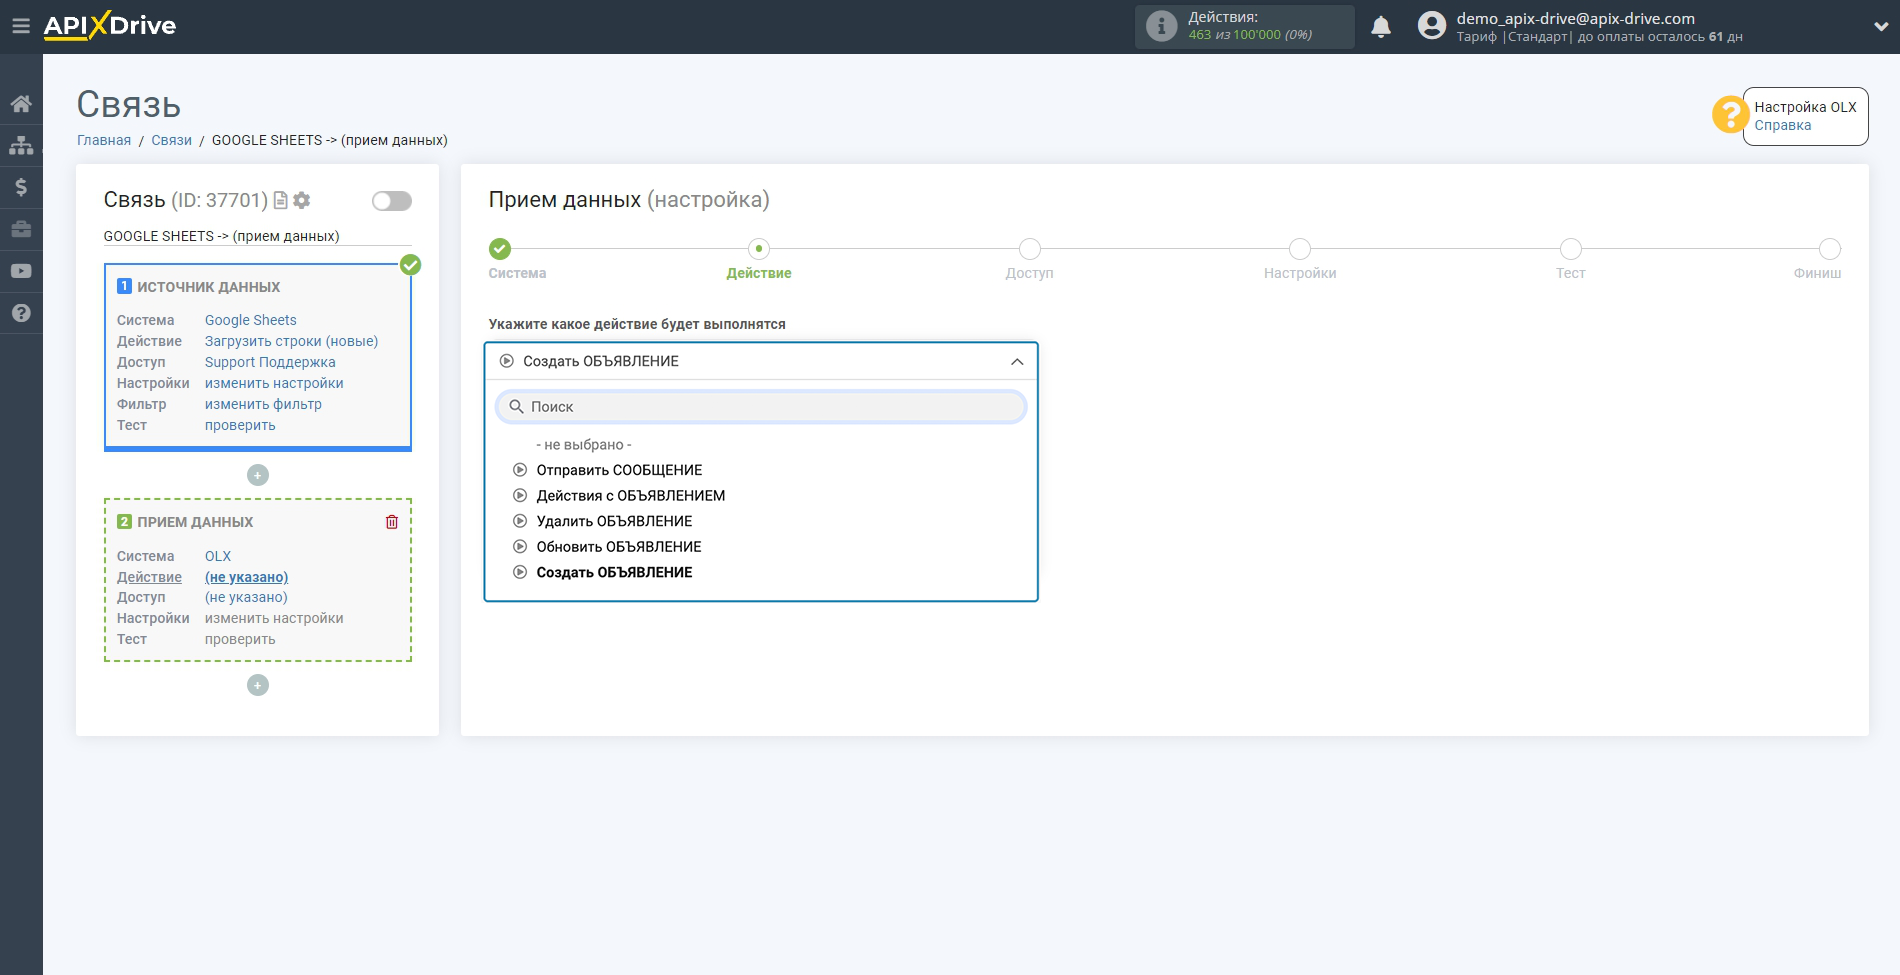Select 'Обновить ОБЪЯВЛЕНИЕ' option

[619, 547]
